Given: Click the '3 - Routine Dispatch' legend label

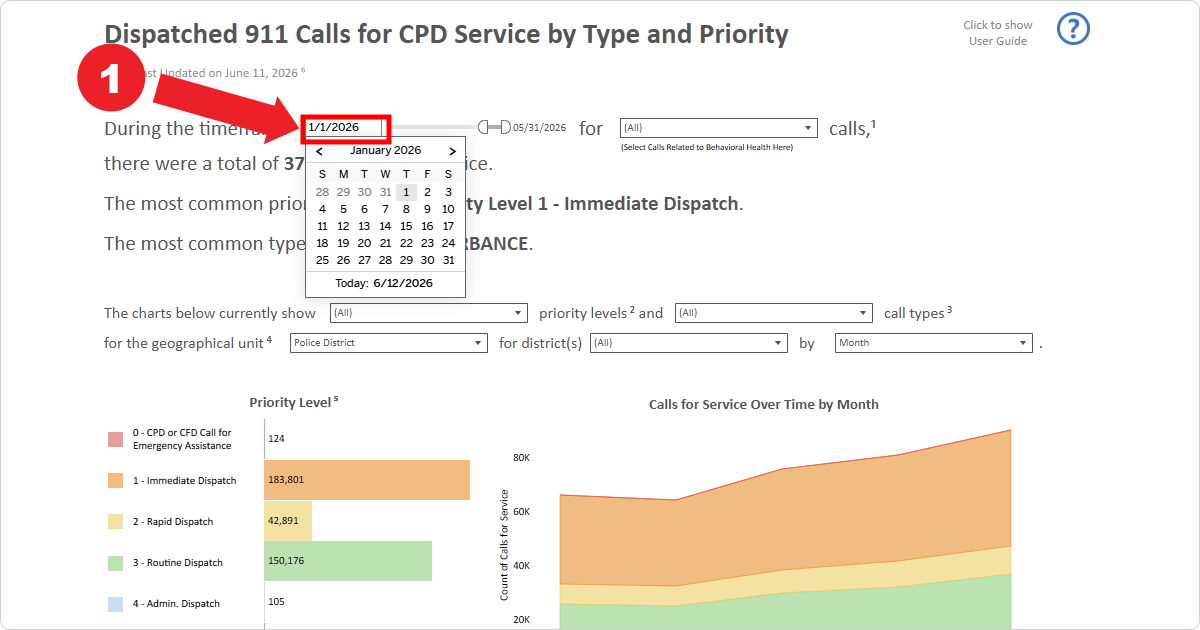Looking at the screenshot, I should click(177, 563).
